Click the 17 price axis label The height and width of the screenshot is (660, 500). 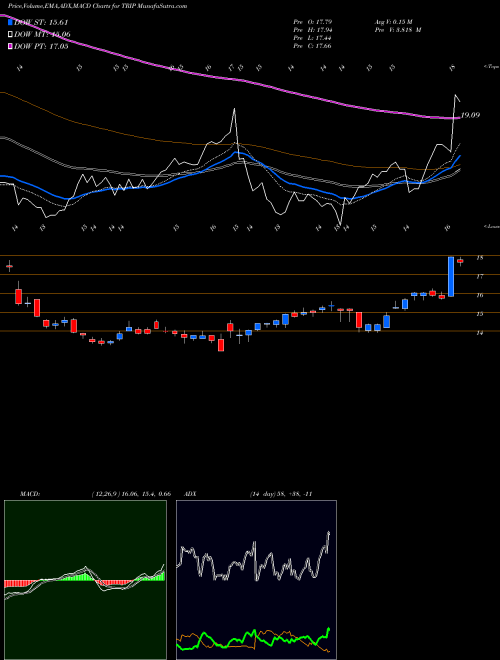[479, 277]
